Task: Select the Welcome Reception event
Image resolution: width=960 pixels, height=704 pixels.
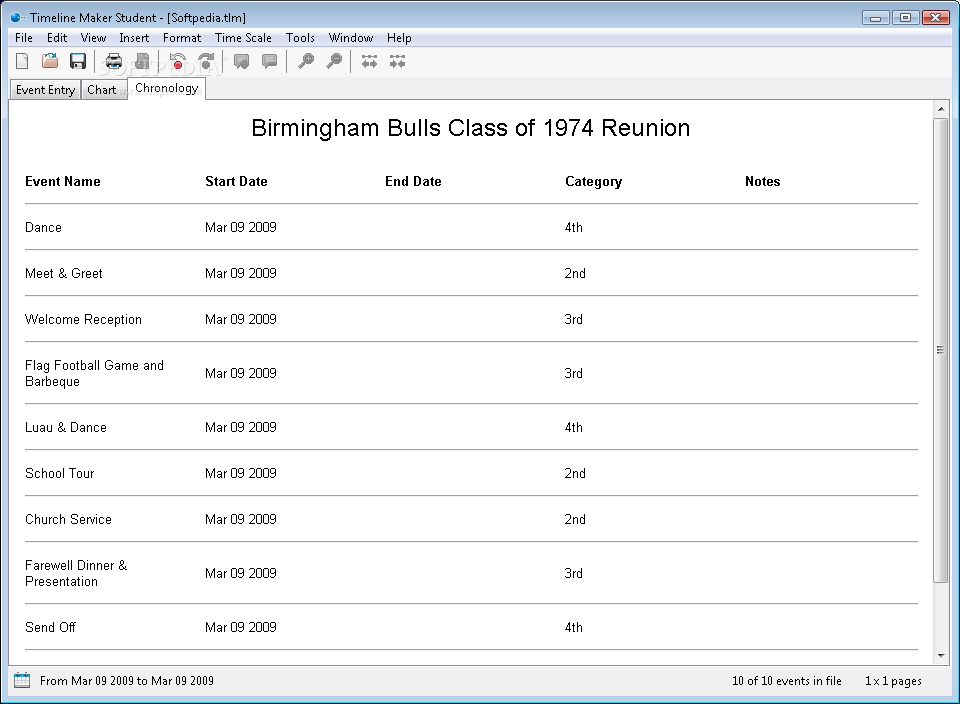Action: (83, 319)
